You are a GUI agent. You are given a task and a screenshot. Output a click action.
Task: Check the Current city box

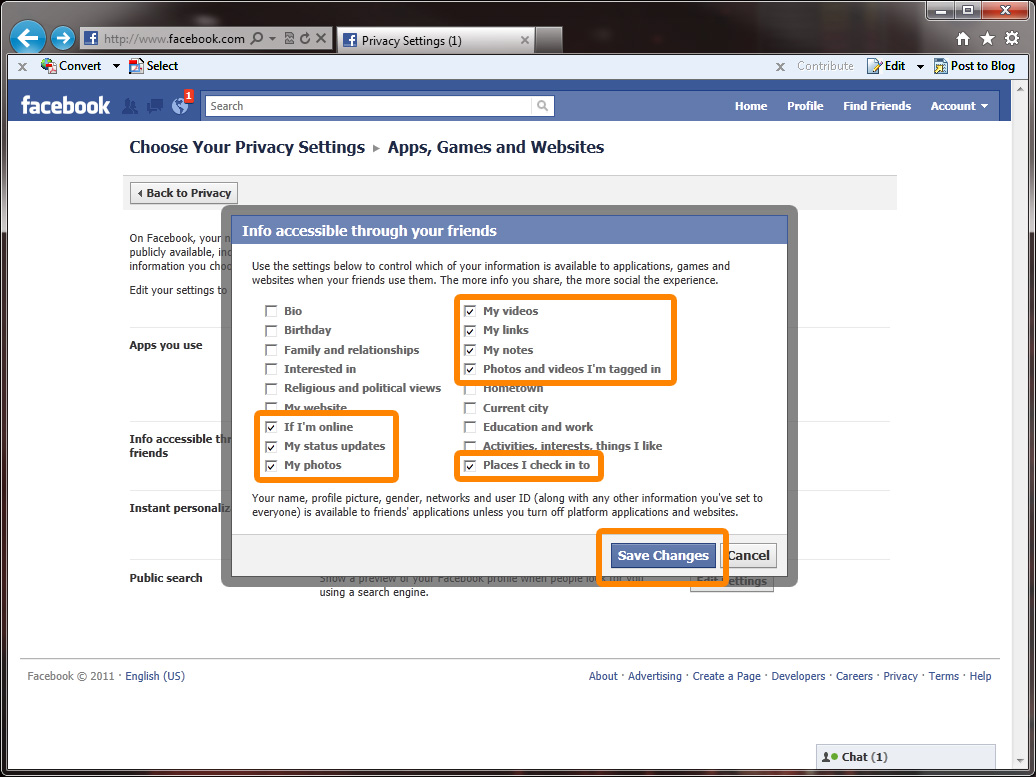tap(470, 408)
